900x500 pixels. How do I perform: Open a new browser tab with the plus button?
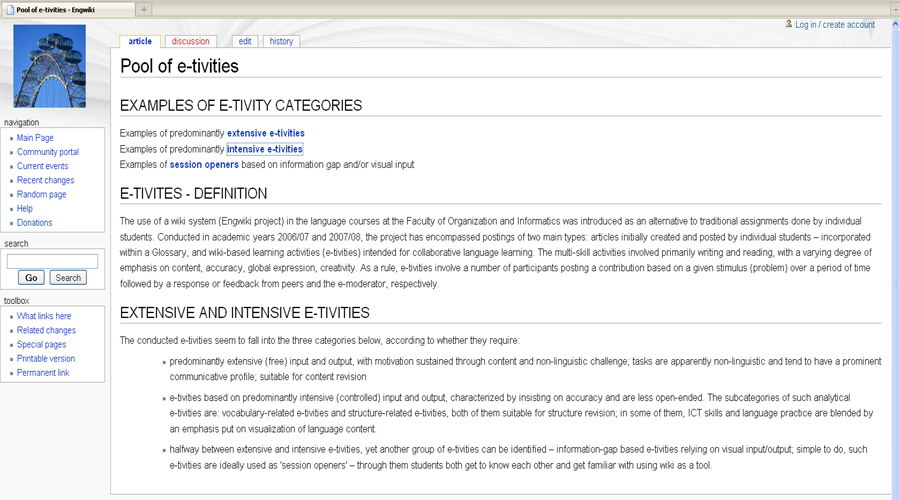[x=144, y=9]
